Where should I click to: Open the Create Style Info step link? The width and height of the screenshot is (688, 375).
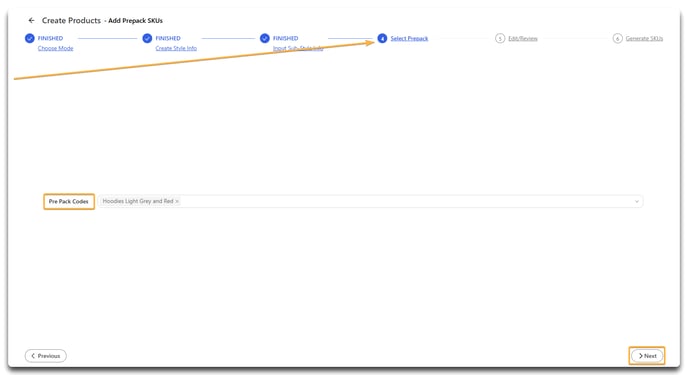point(176,48)
